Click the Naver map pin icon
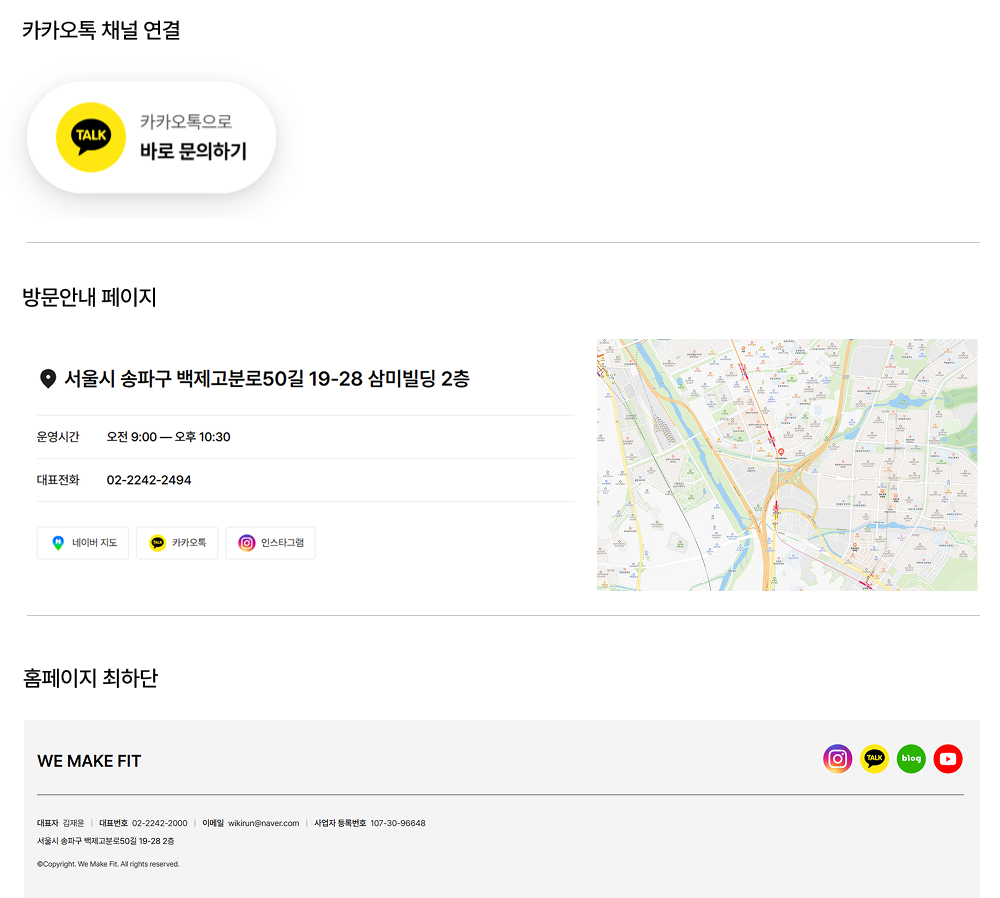Image resolution: width=1000 pixels, height=898 pixels. (58, 543)
